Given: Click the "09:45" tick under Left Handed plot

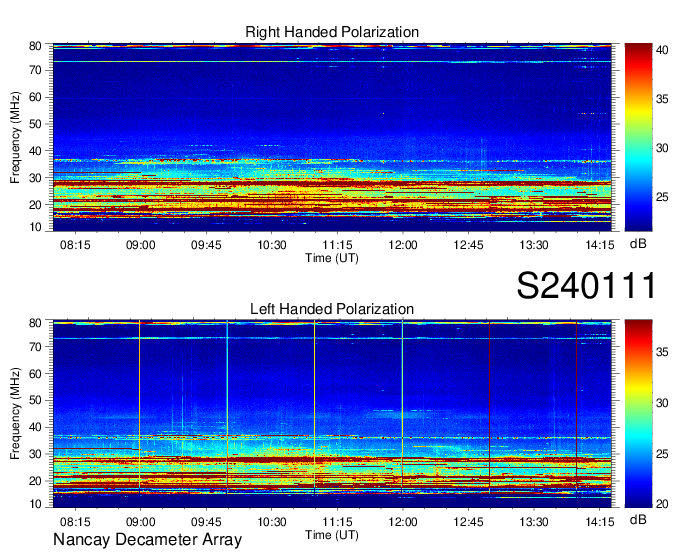Looking at the screenshot, I should click(206, 522).
